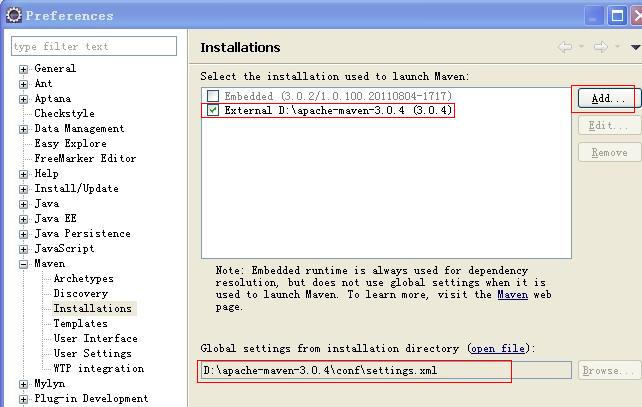Expand the Java EE node
The width and height of the screenshot is (642, 407).
tap(23, 219)
